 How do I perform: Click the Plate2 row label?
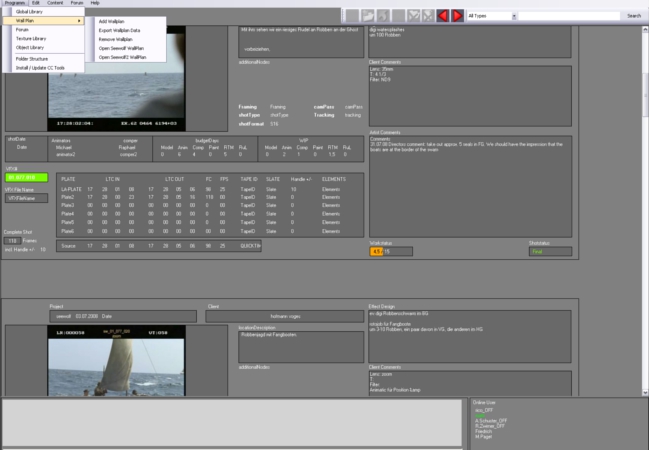[x=68, y=197]
